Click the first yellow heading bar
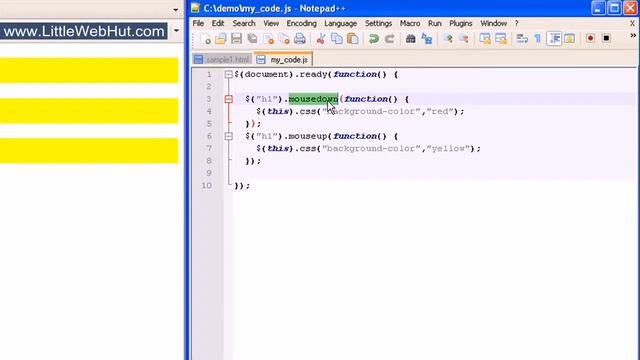Viewport: 640px width, 360px height. click(x=89, y=70)
